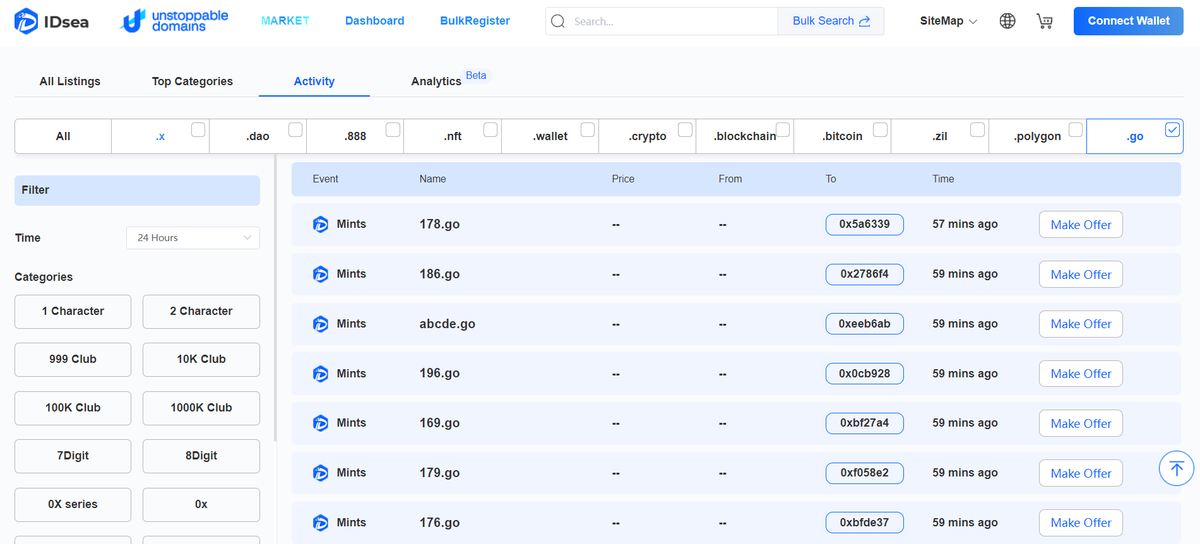Click the Mints icon in 179.go row
This screenshot has width=1200, height=544.
pos(321,473)
